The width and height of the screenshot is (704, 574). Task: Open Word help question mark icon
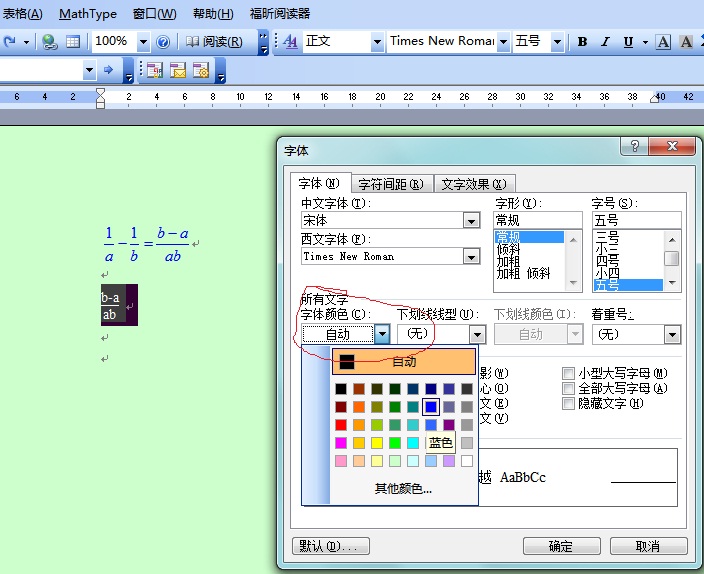pos(163,42)
